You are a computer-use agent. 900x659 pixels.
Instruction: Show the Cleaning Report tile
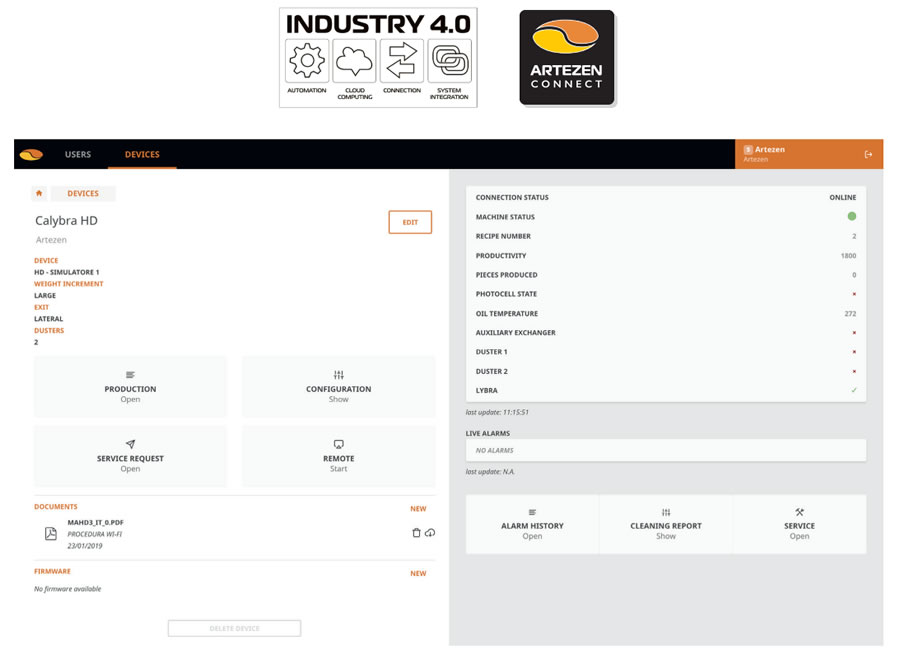click(x=666, y=524)
